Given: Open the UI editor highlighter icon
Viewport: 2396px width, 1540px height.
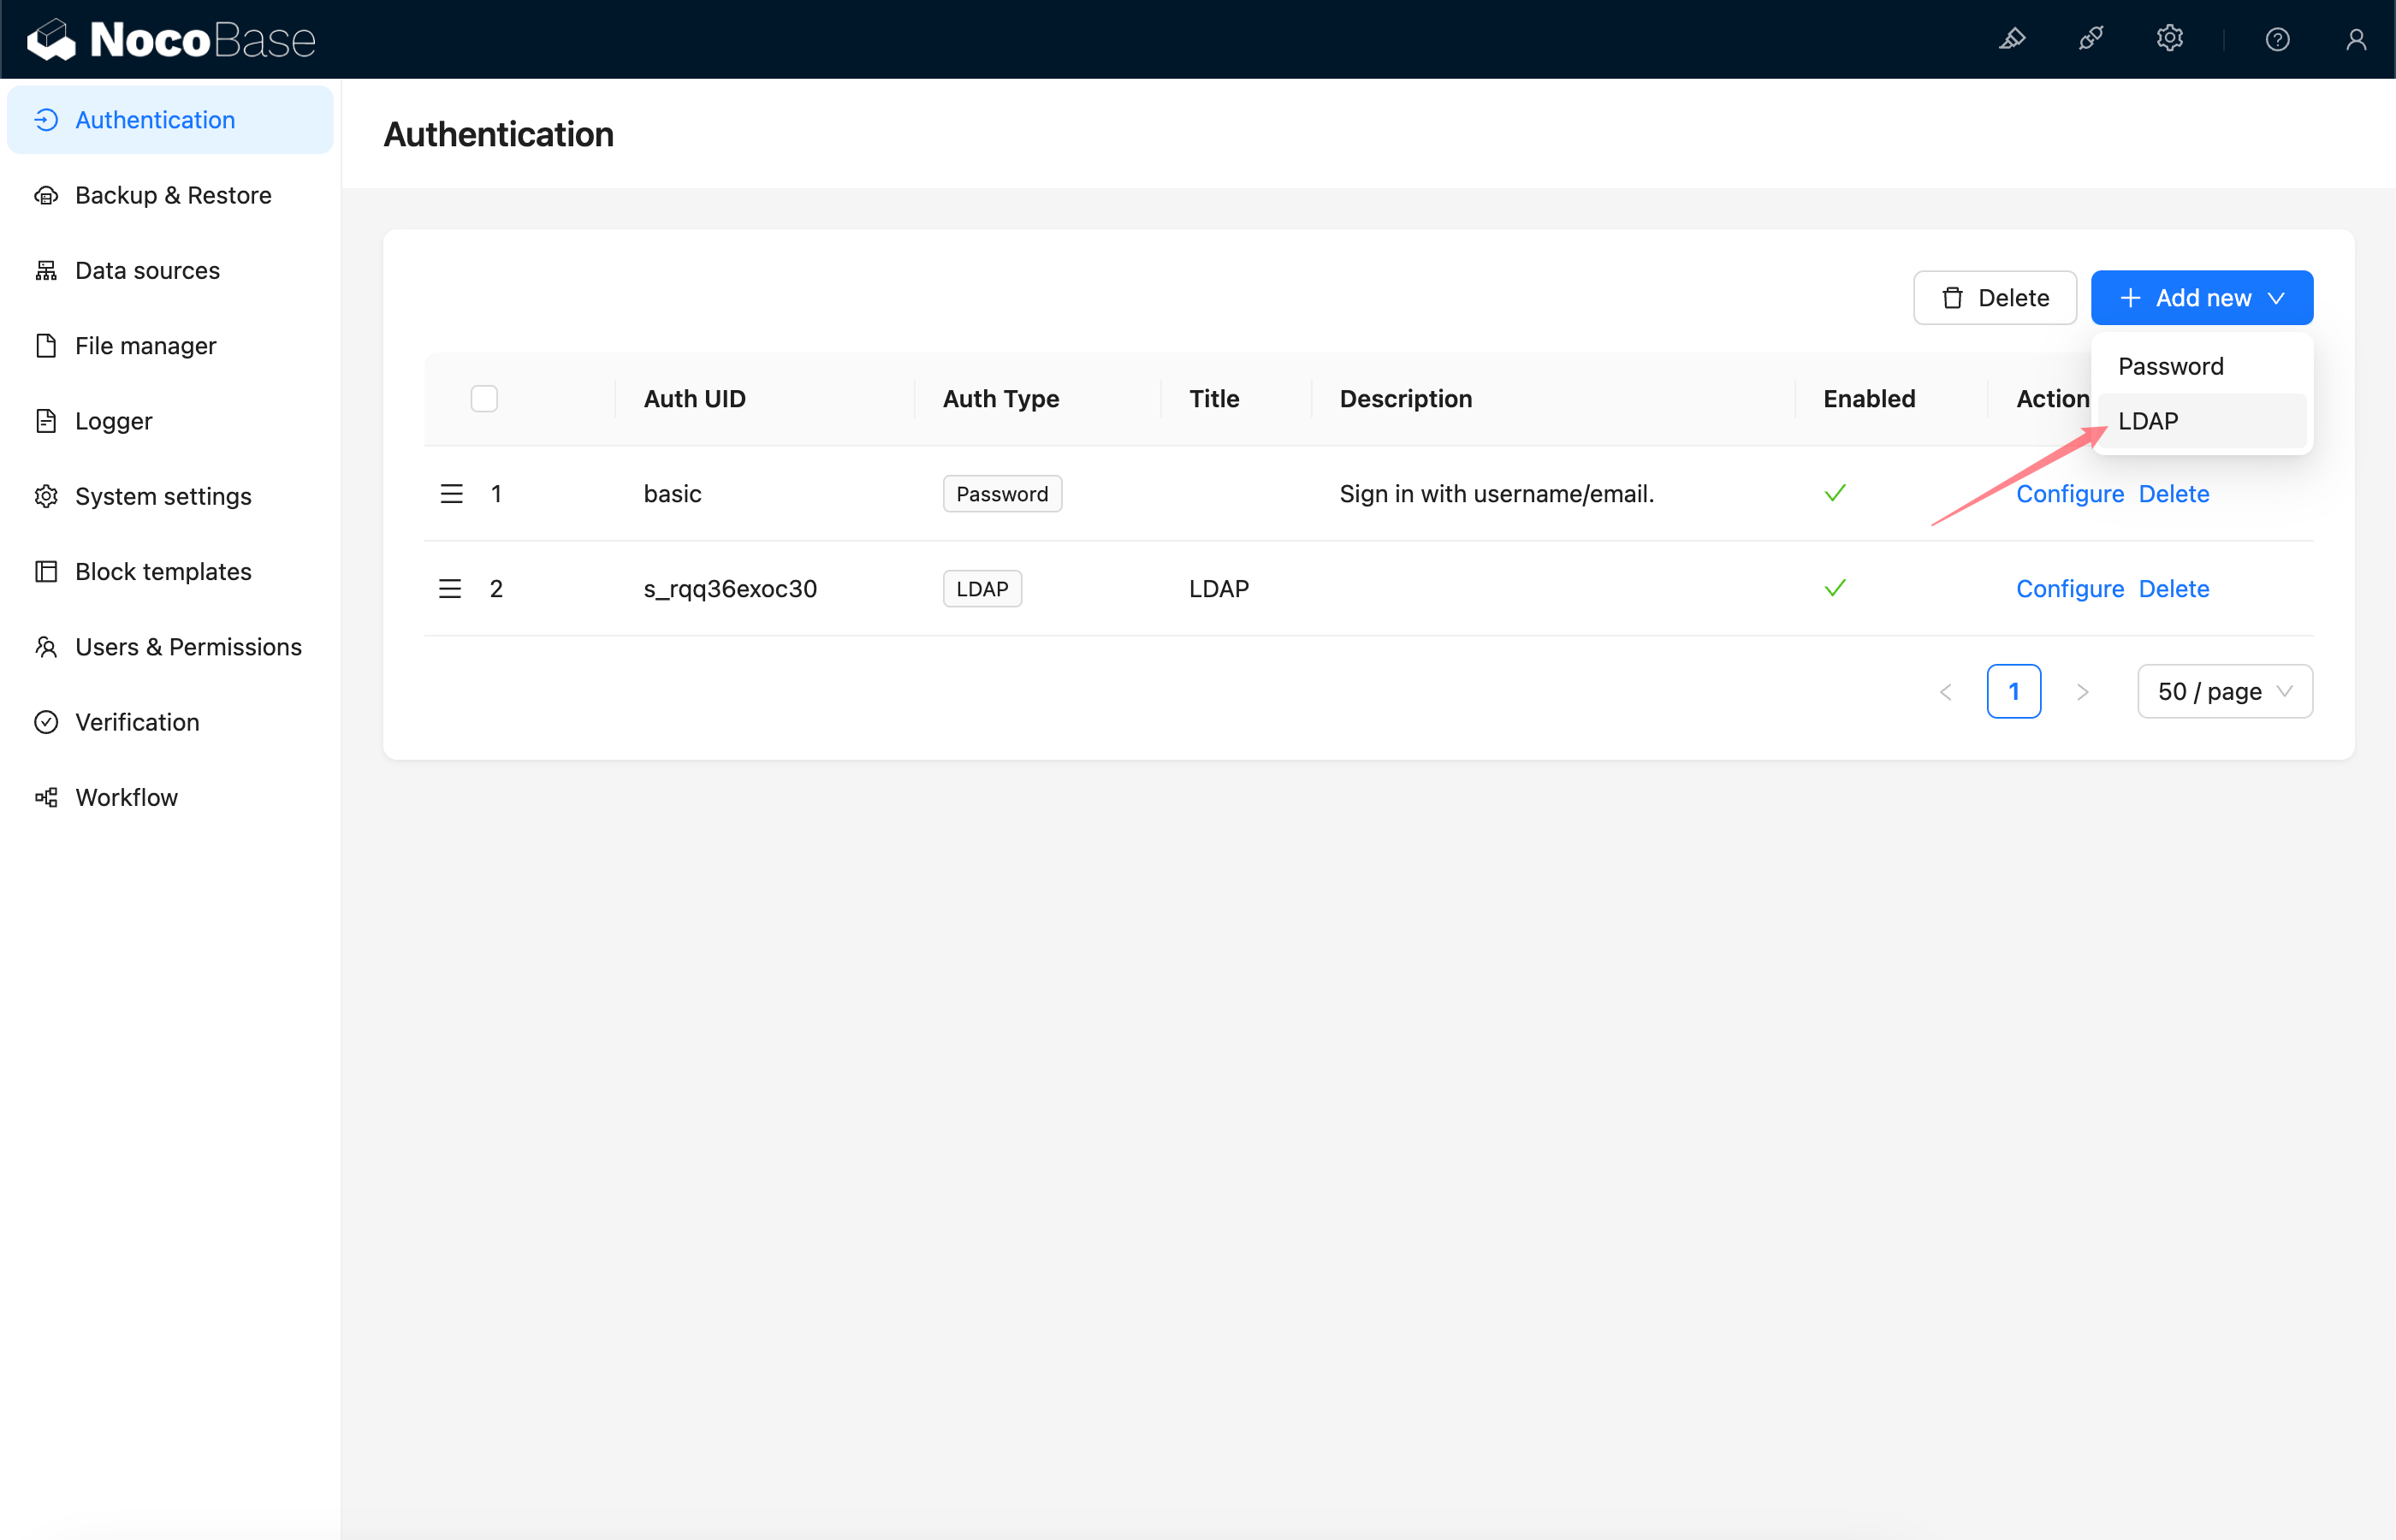Looking at the screenshot, I should pyautogui.click(x=2012, y=39).
